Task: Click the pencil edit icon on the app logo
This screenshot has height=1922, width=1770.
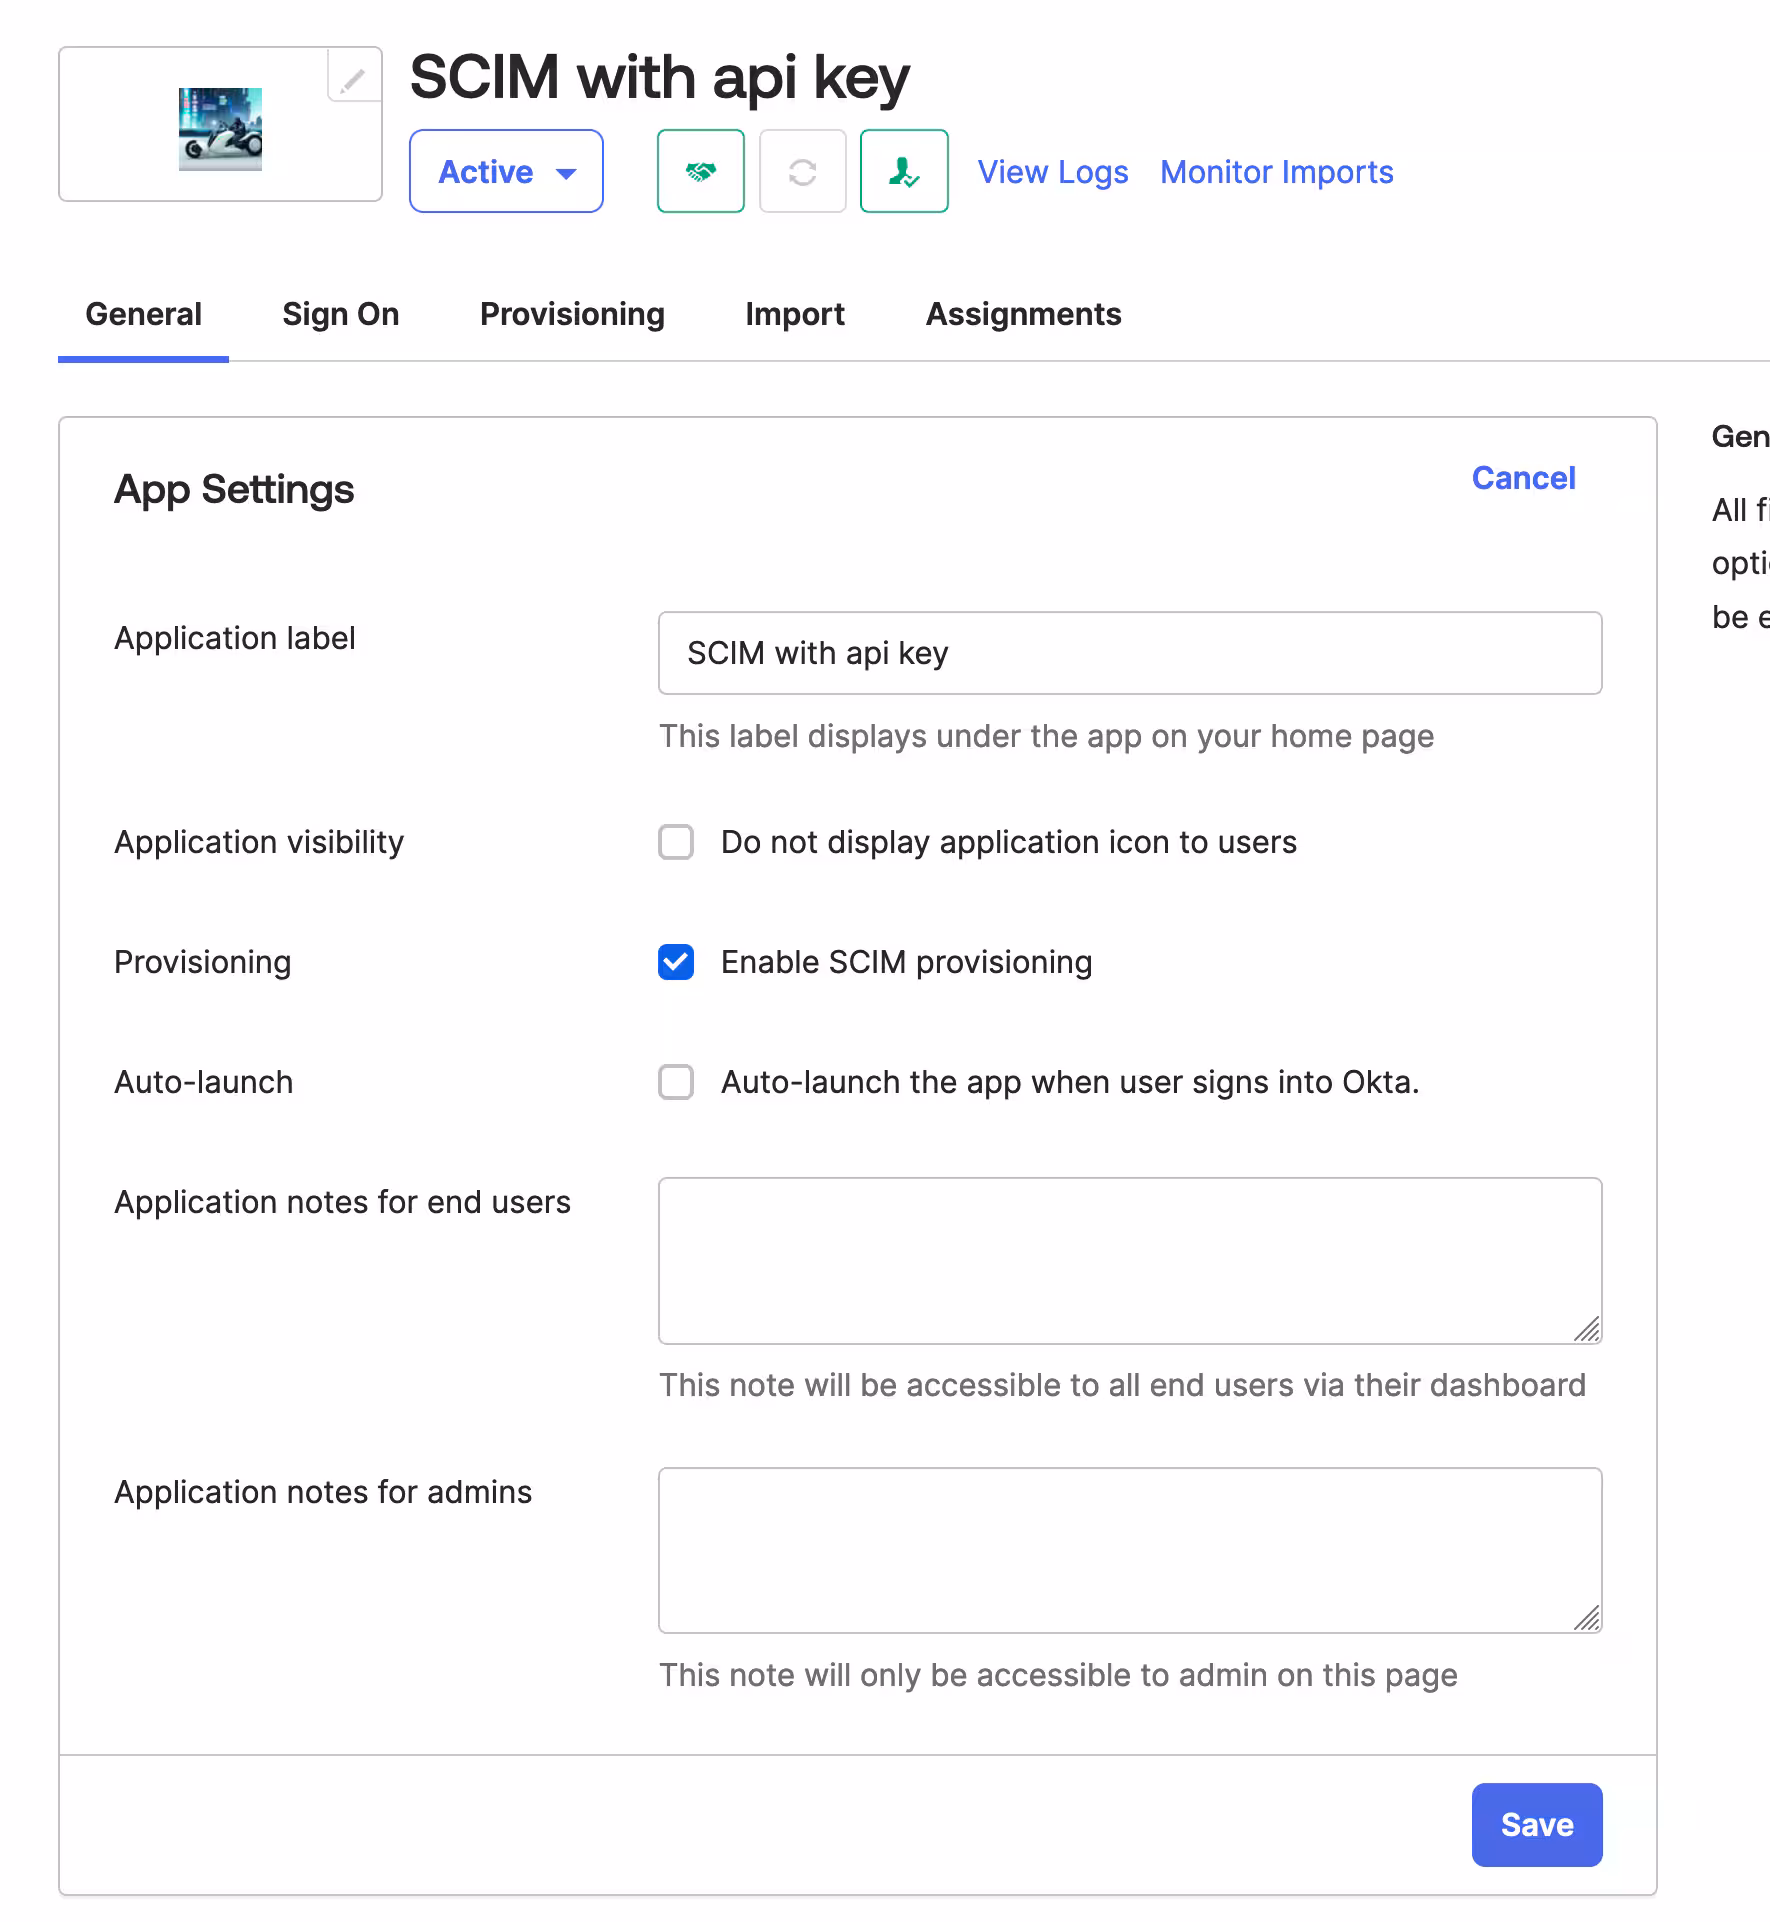Action: (x=352, y=82)
